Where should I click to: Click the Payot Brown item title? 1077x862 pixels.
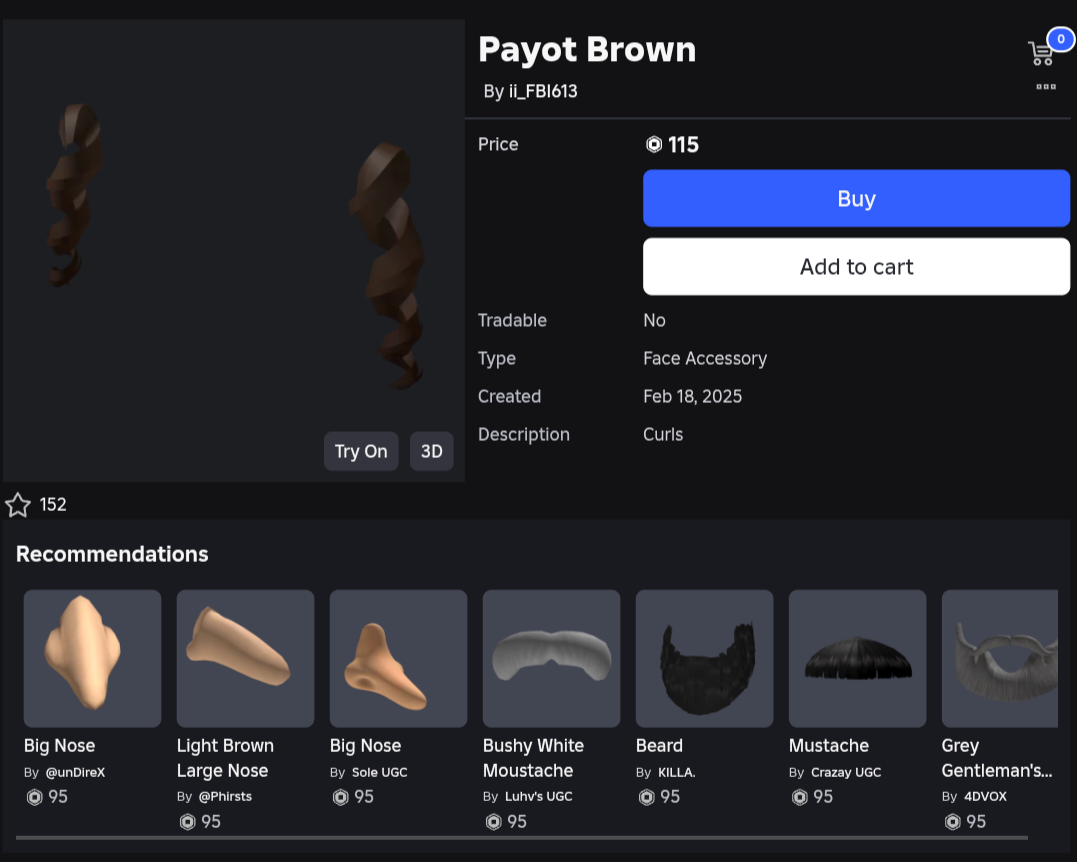pyautogui.click(x=587, y=49)
